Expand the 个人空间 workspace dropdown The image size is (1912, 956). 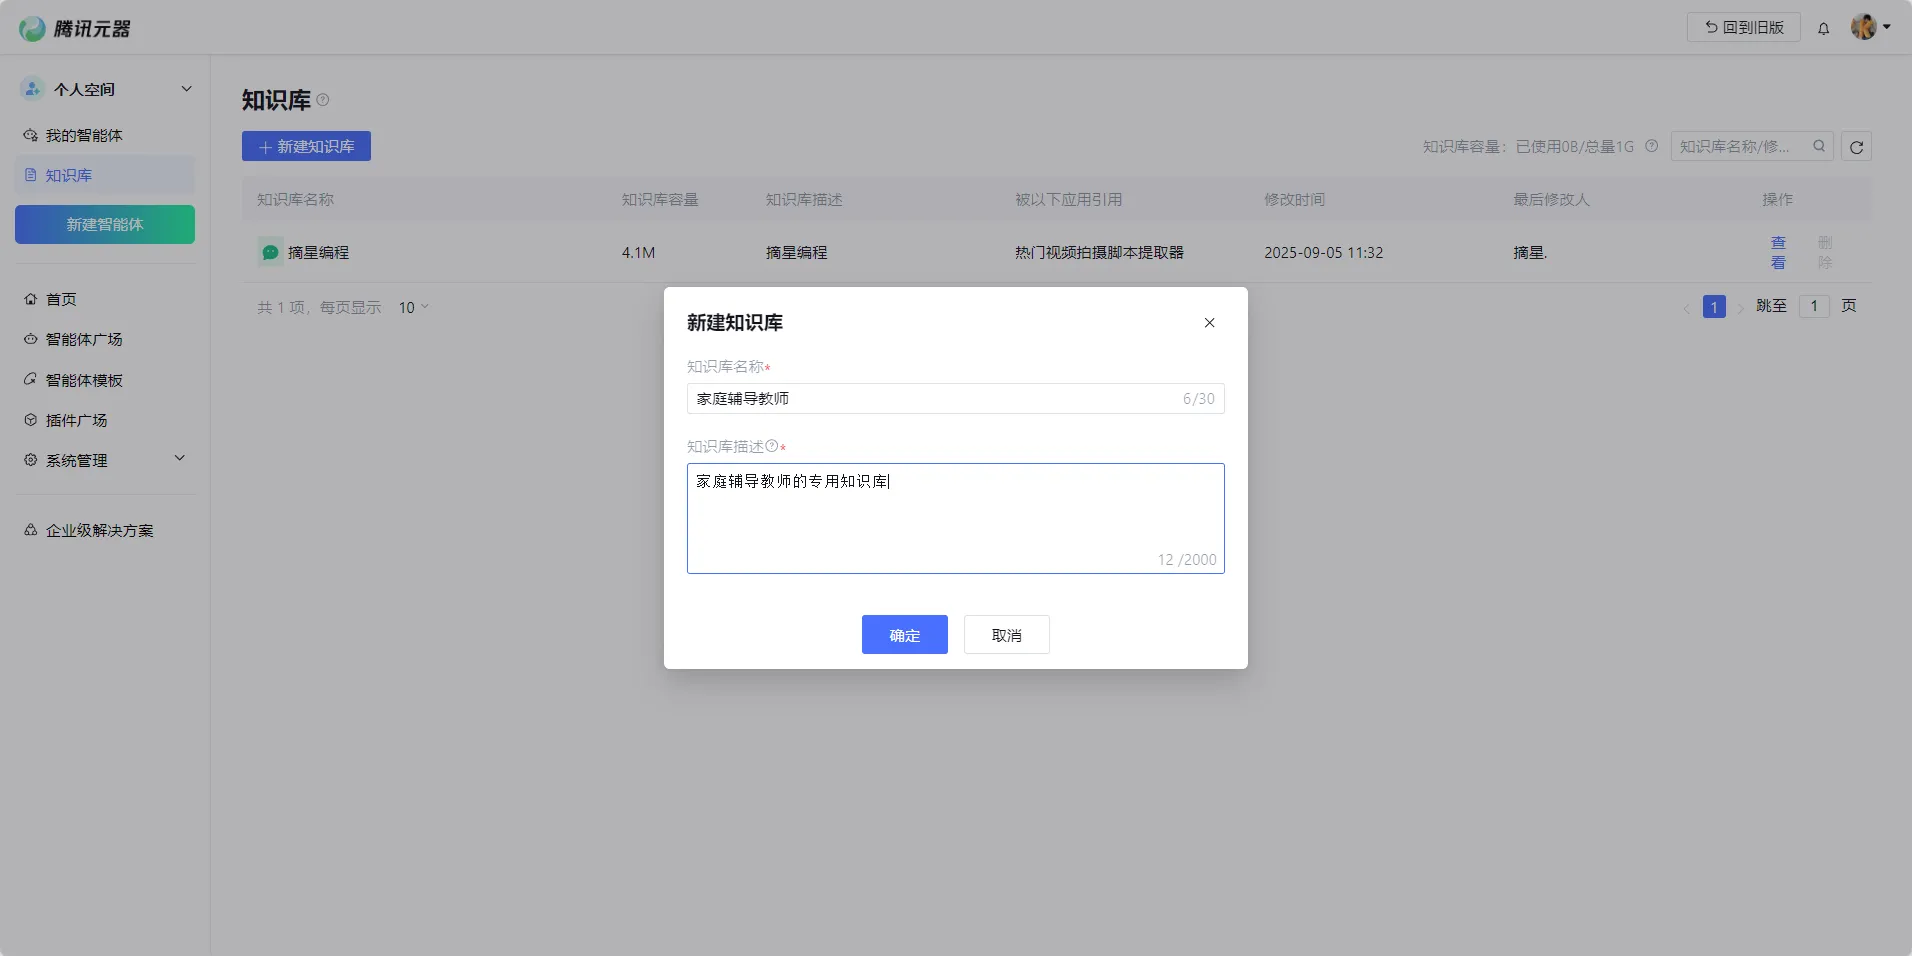point(186,89)
